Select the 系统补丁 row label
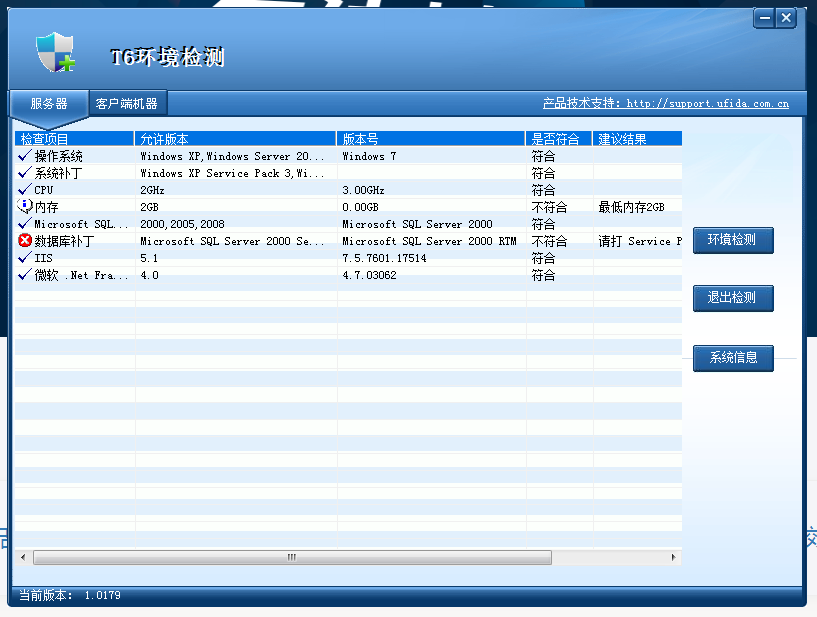 tap(58, 173)
